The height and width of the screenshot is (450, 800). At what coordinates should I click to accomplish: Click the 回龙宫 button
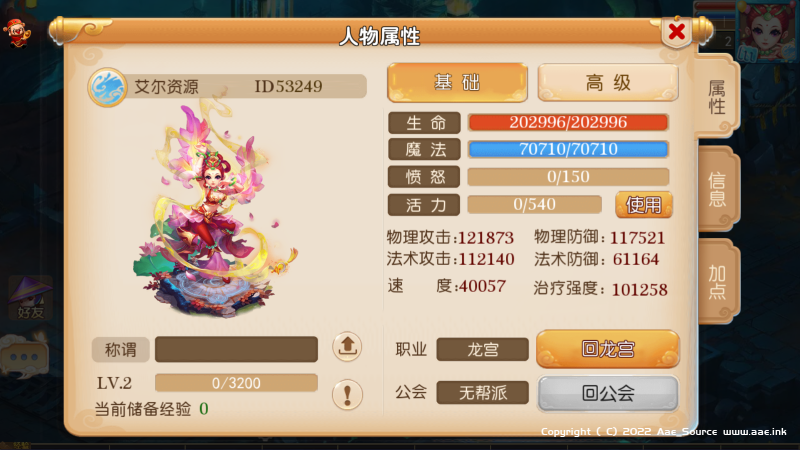pyautogui.click(x=608, y=349)
